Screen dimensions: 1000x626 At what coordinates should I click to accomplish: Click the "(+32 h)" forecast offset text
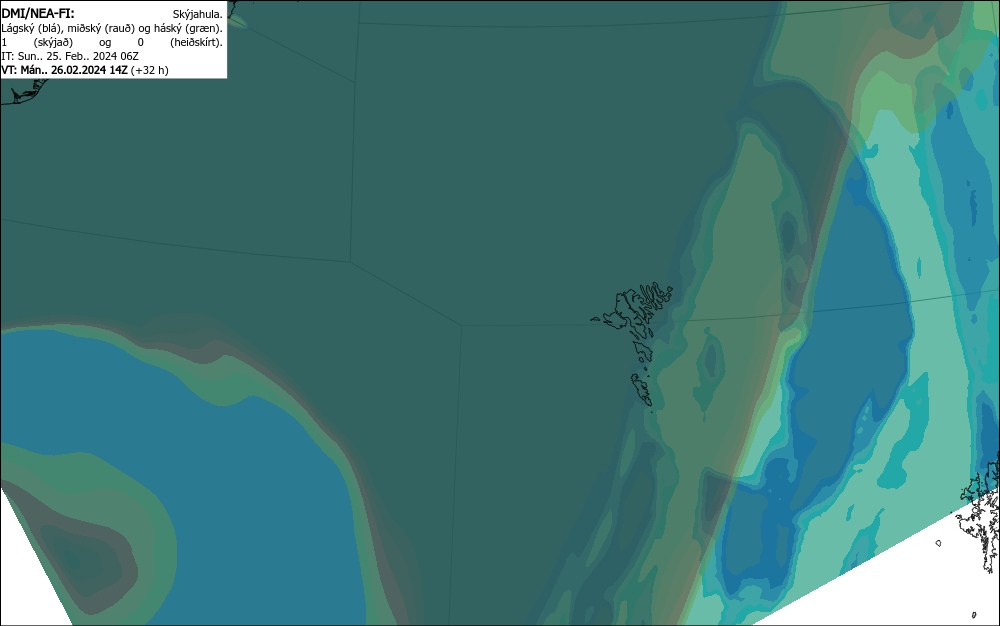[150, 70]
